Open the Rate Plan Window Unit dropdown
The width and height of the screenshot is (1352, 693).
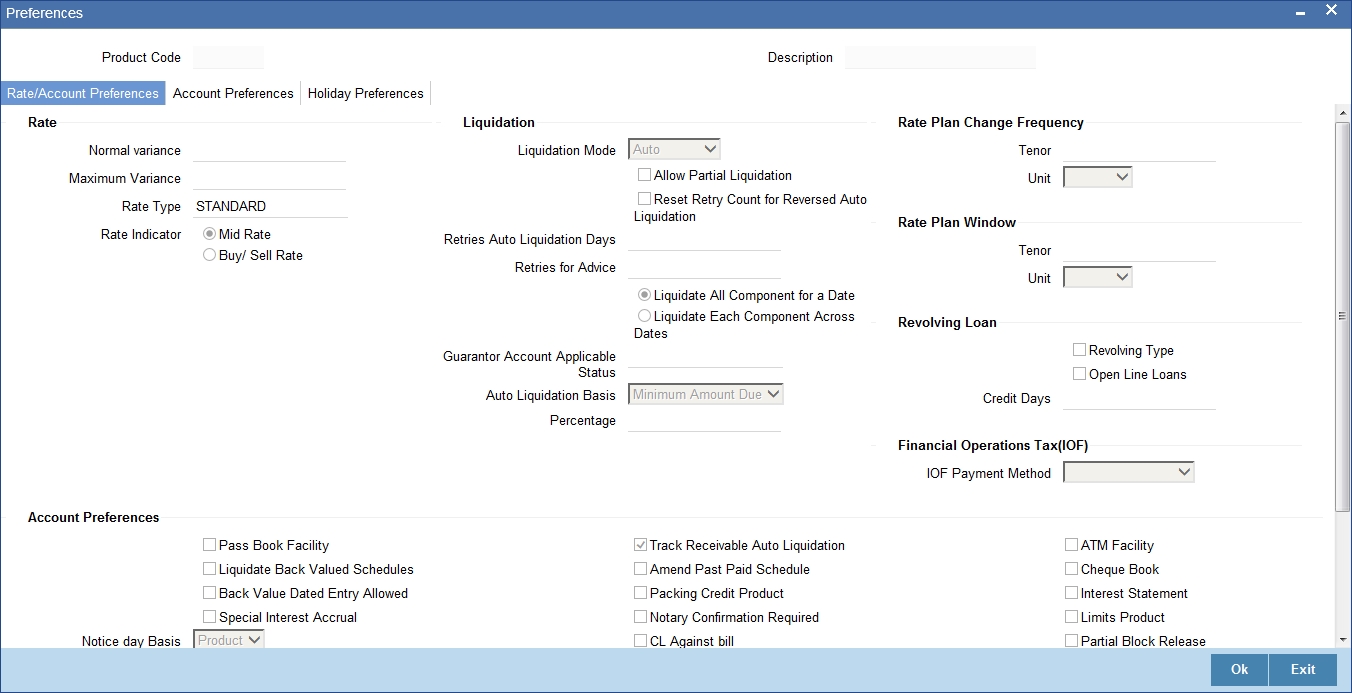point(1097,277)
